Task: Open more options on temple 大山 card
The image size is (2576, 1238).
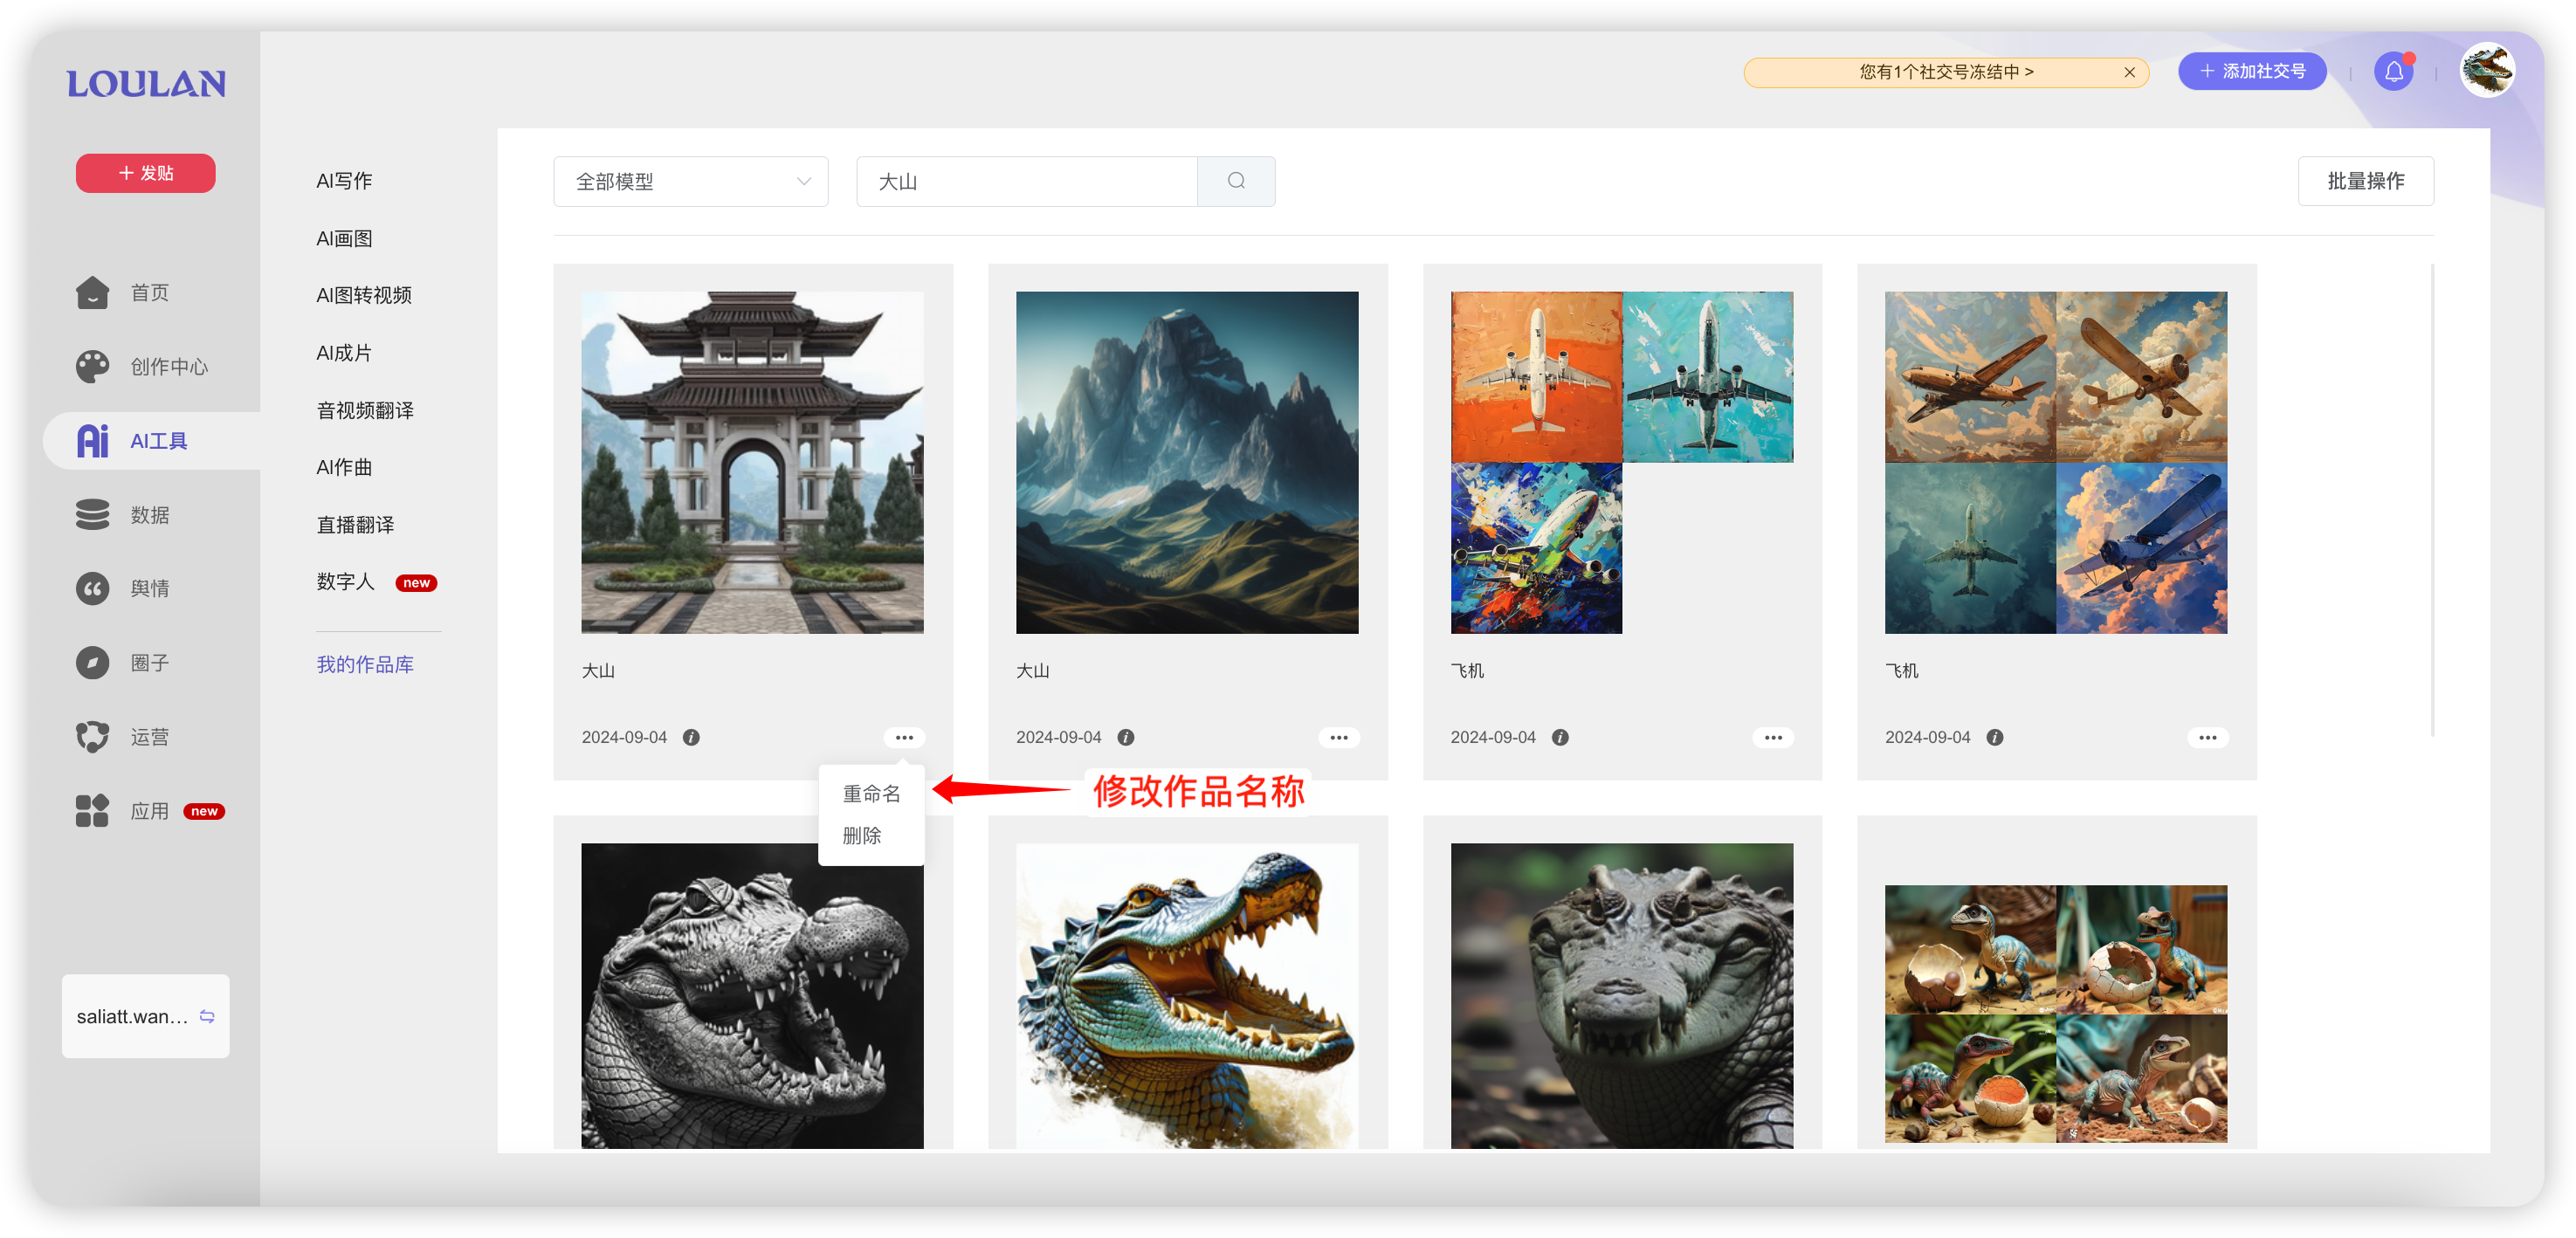Action: pos(905,738)
